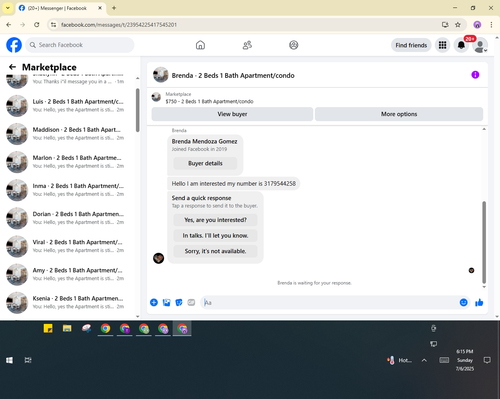Open Task View on the taskbar
Screen dimensions: 500x399
(x=28, y=360)
